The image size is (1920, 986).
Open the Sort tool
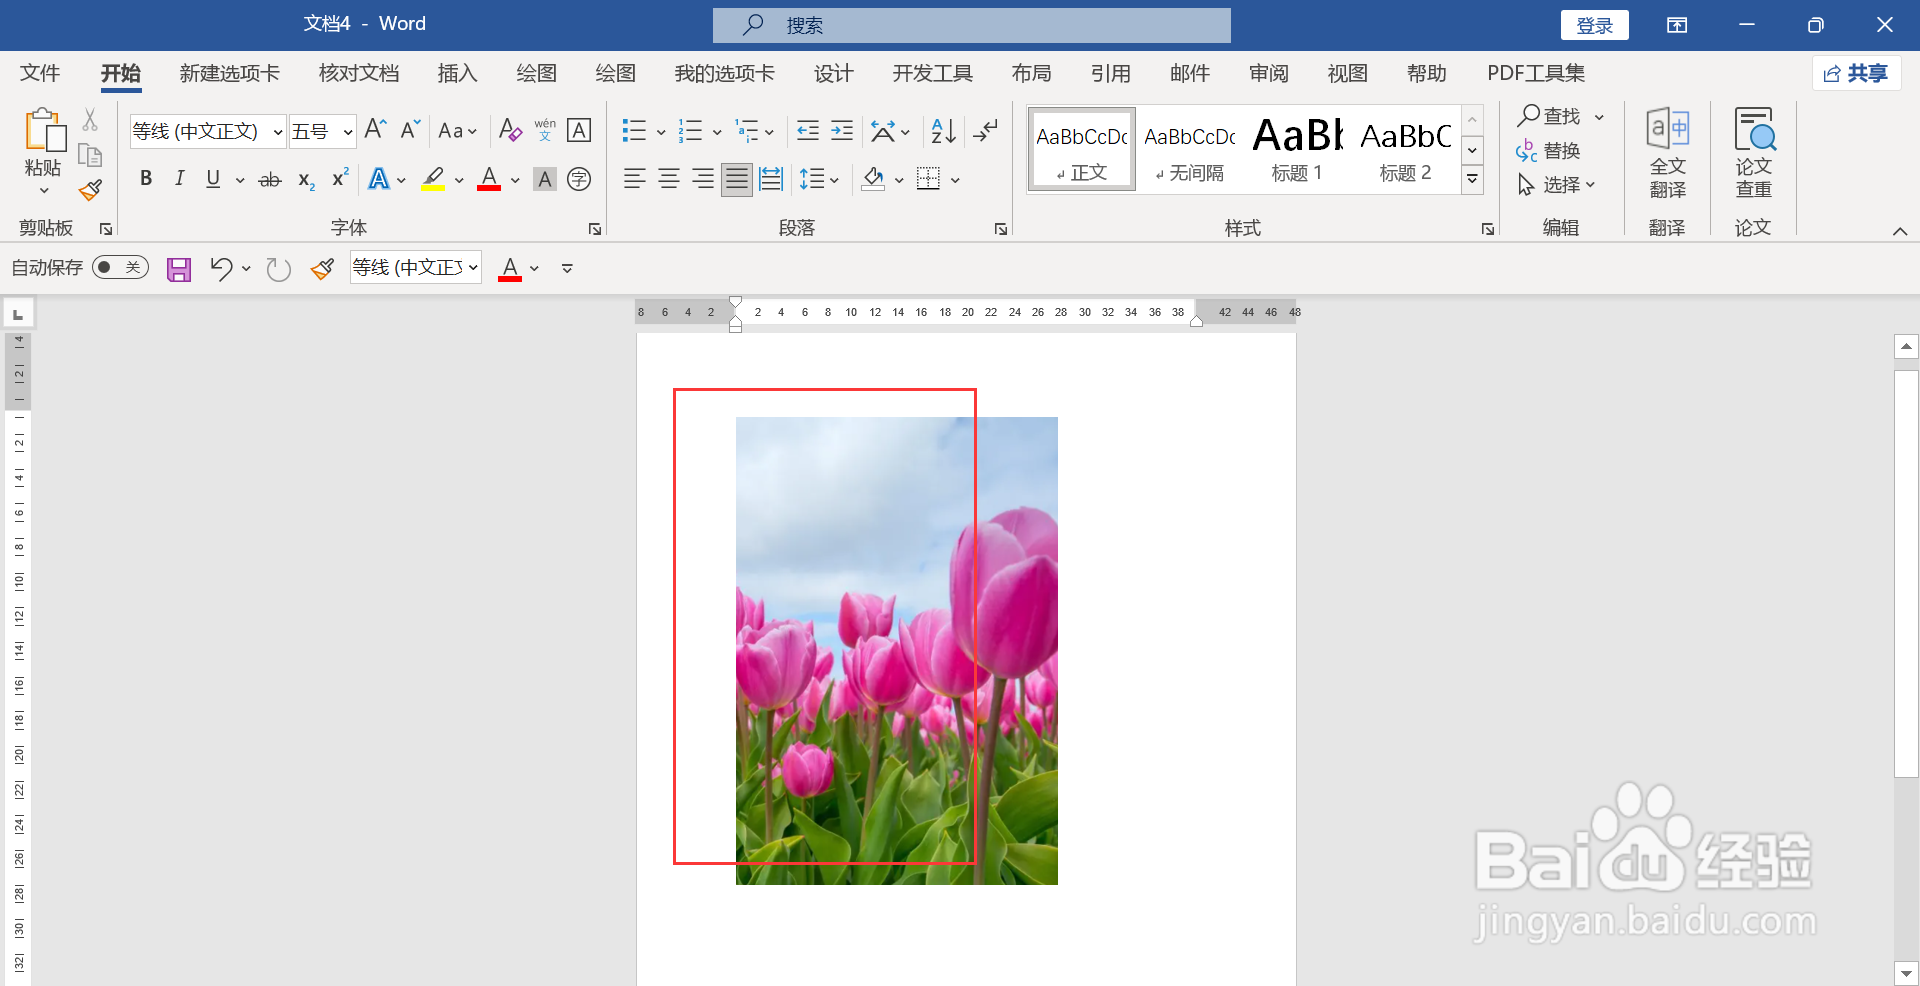coord(943,130)
